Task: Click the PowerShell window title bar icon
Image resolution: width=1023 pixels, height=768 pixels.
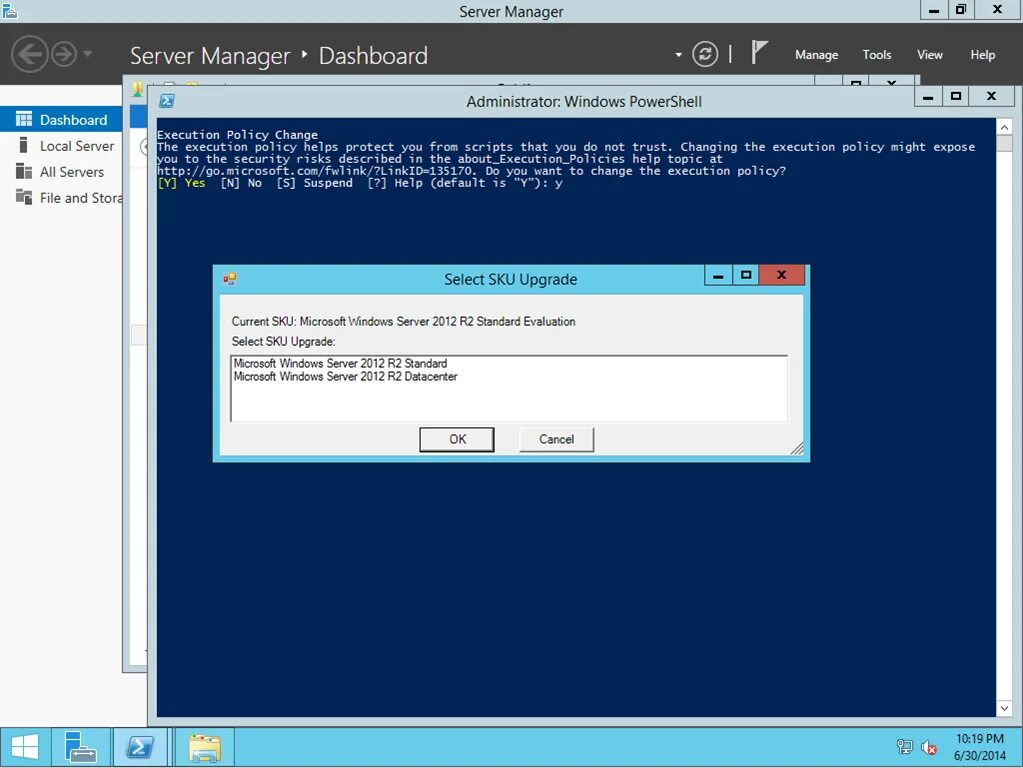Action: click(x=167, y=100)
